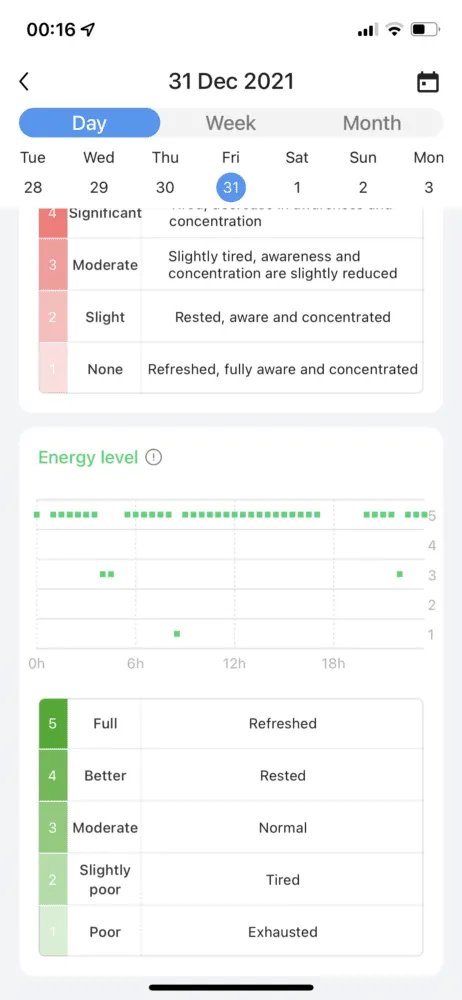The image size is (462, 1000).
Task: Open the calendar date picker icon
Action: (x=428, y=82)
